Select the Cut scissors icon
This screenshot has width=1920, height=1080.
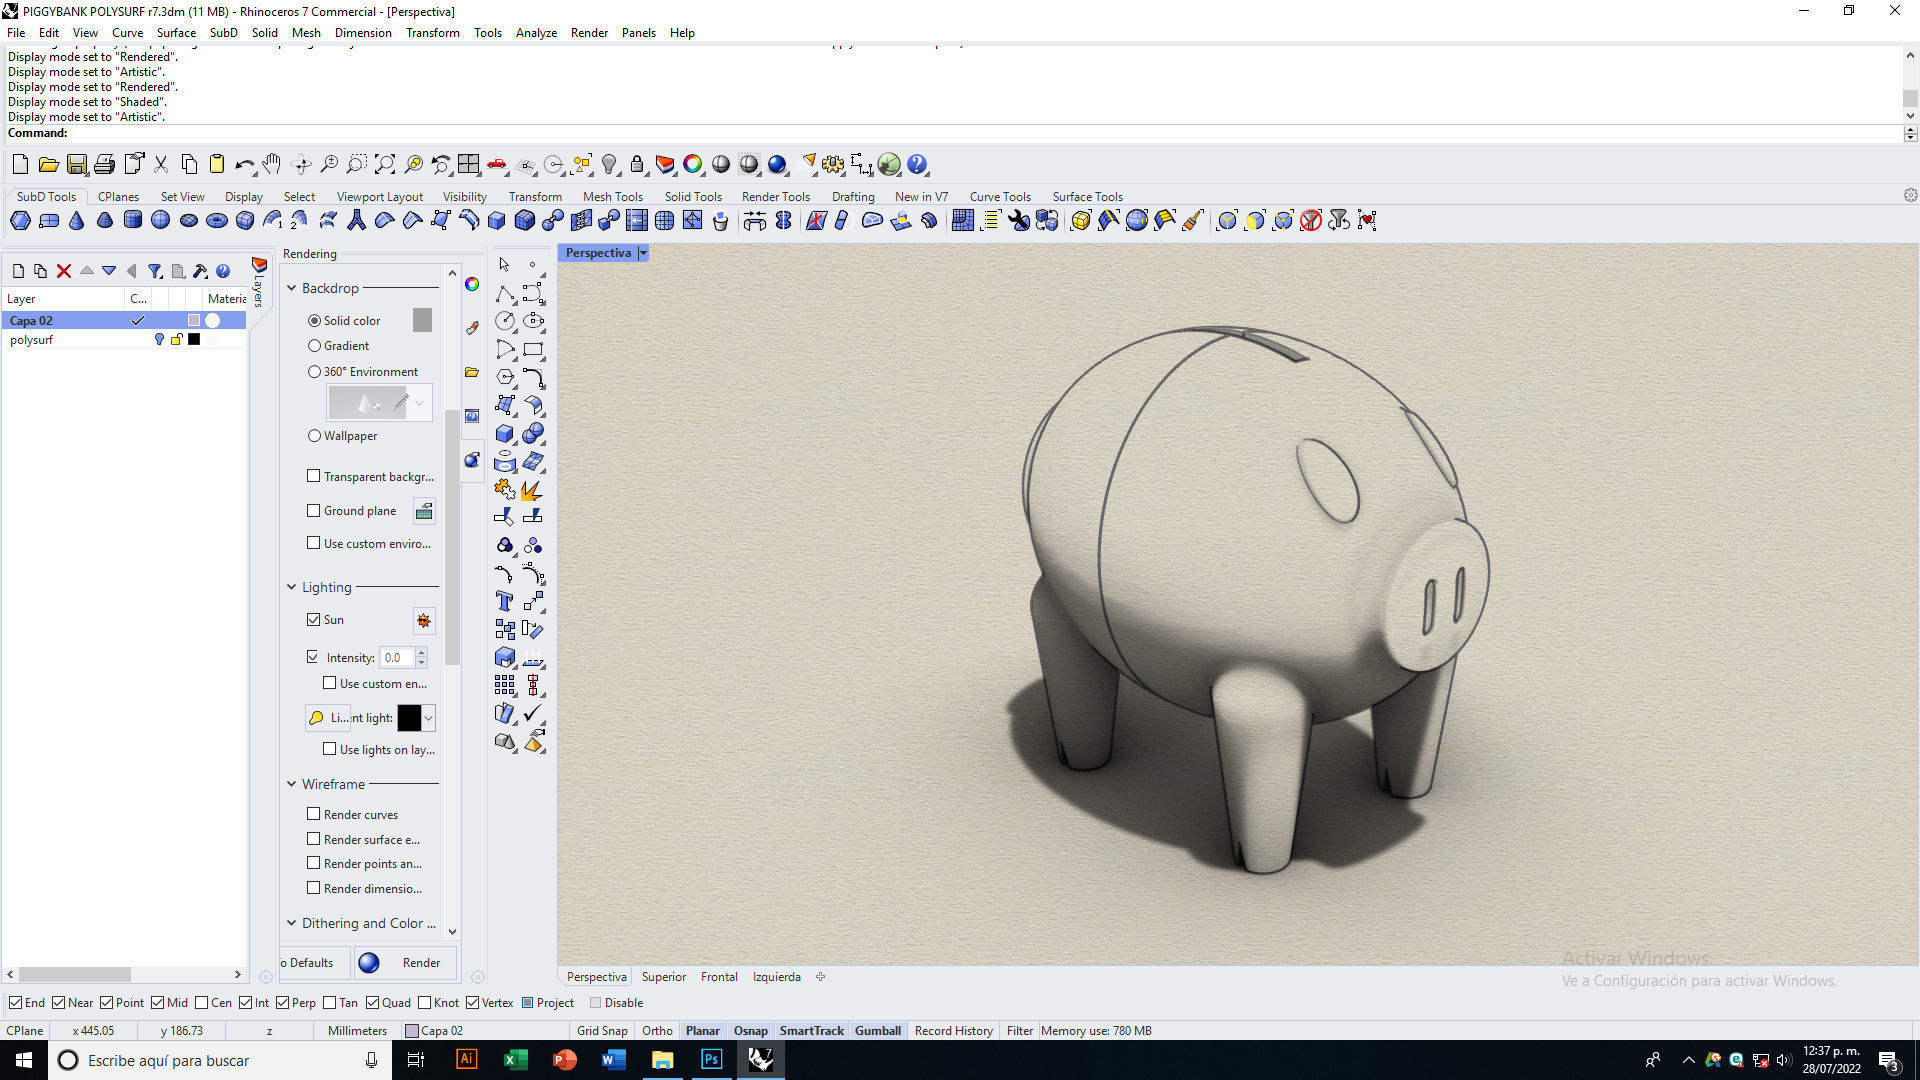pos(160,165)
